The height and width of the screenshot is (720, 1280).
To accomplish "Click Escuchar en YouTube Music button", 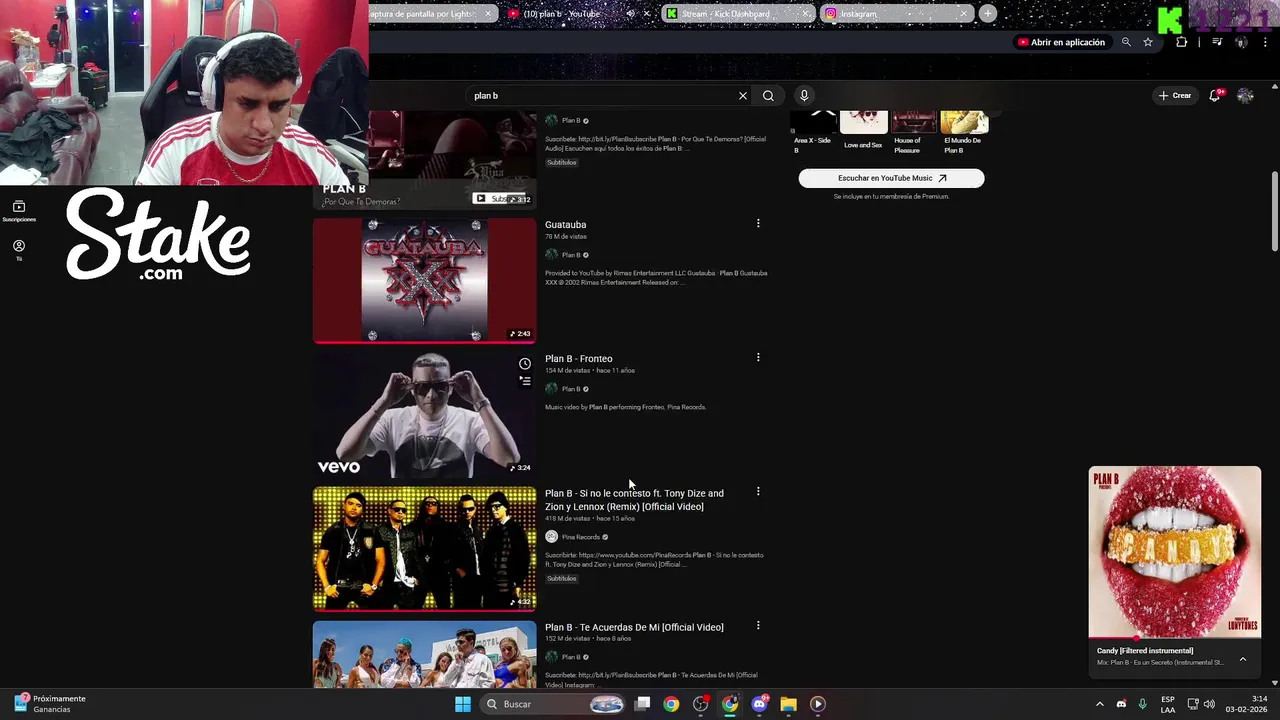I will [891, 178].
